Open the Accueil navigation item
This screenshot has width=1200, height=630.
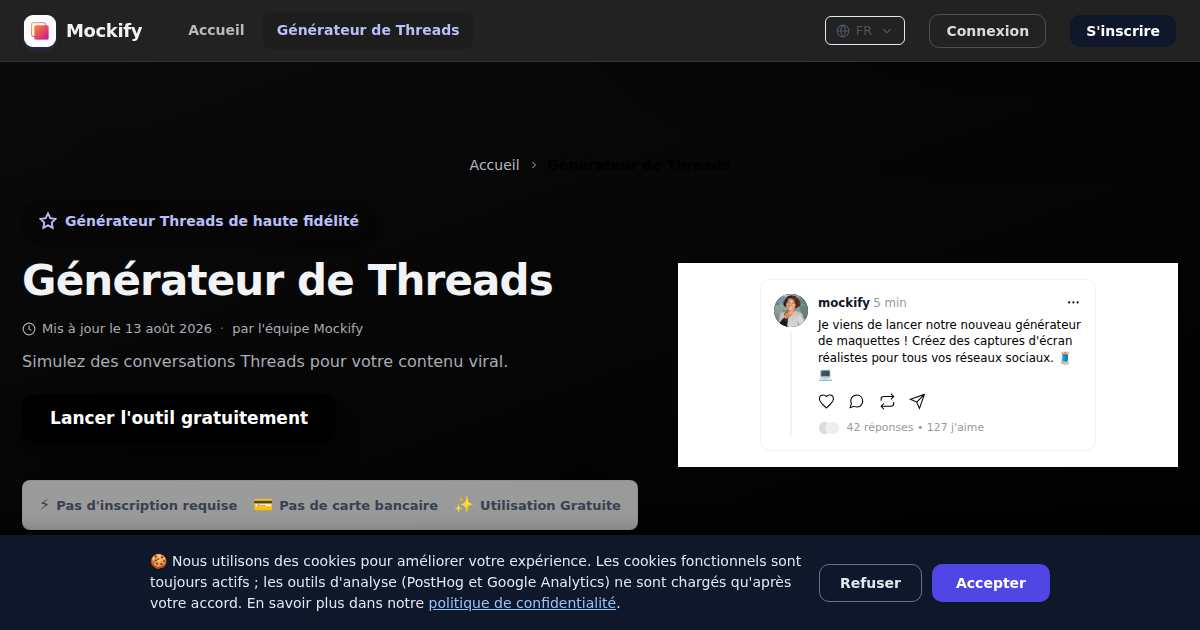(216, 30)
